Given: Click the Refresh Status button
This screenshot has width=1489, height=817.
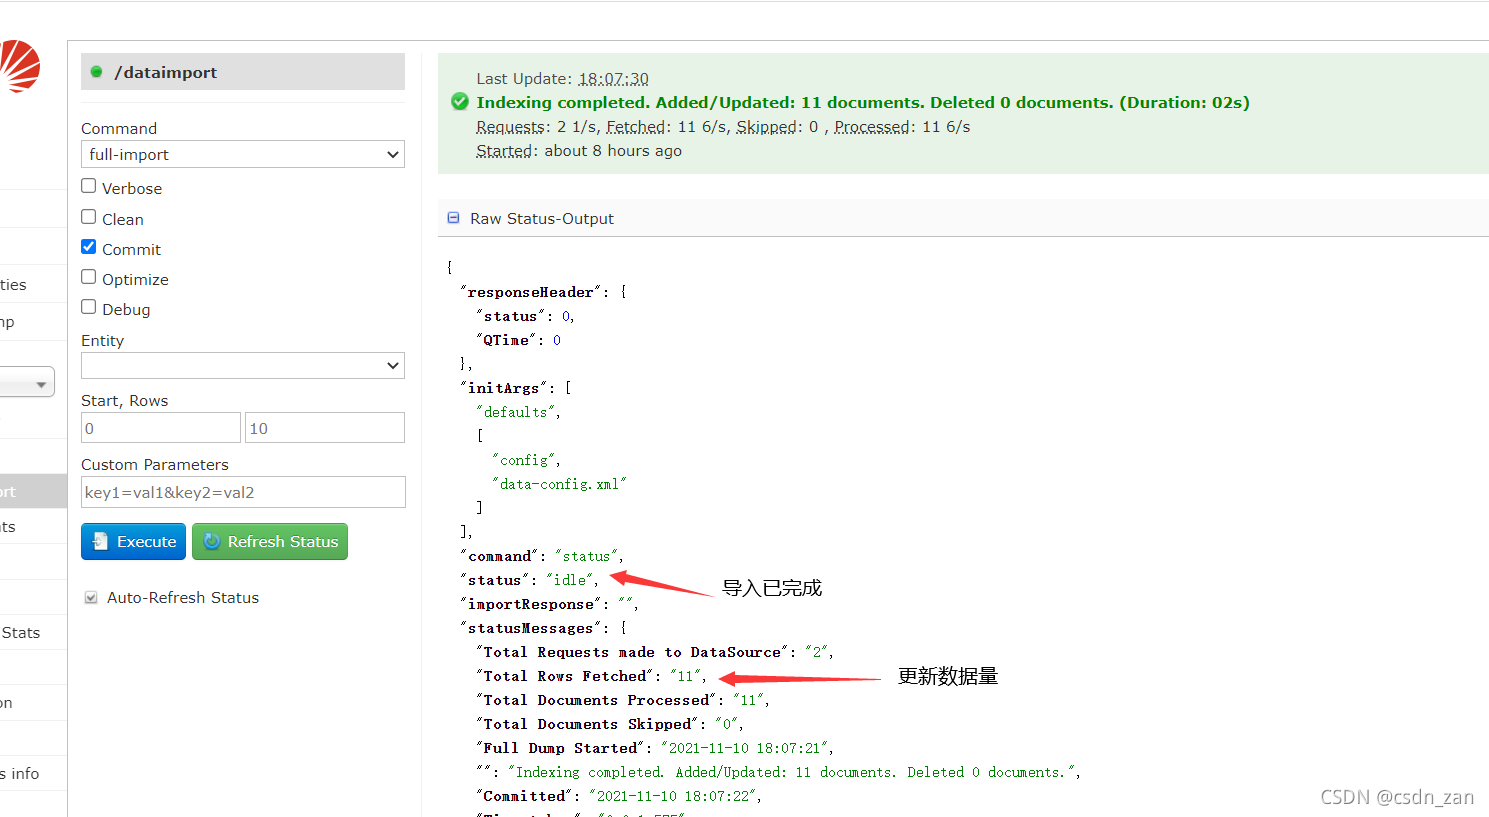Looking at the screenshot, I should click(270, 541).
